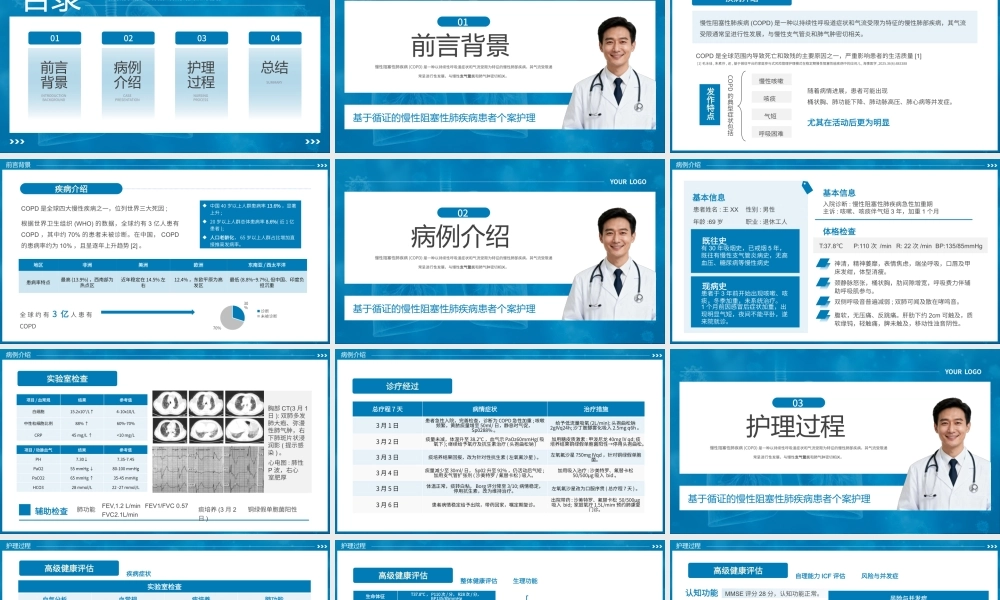Select the 认知功能 label
The width and height of the screenshot is (1000, 600).
pyautogui.click(x=702, y=593)
